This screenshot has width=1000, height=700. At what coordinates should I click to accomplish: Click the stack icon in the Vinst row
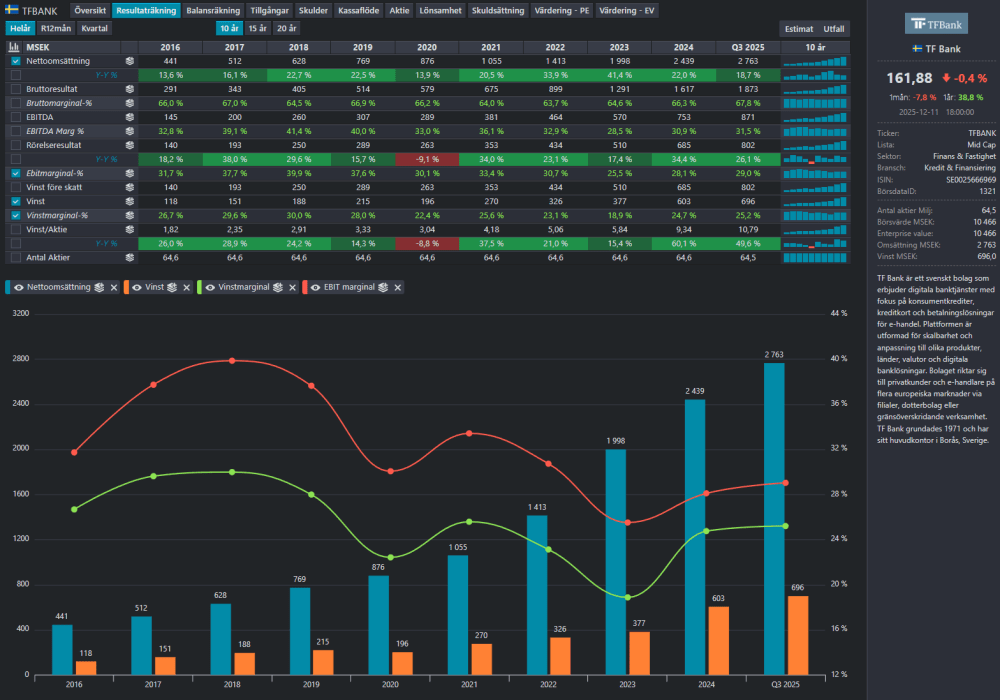pos(129,201)
